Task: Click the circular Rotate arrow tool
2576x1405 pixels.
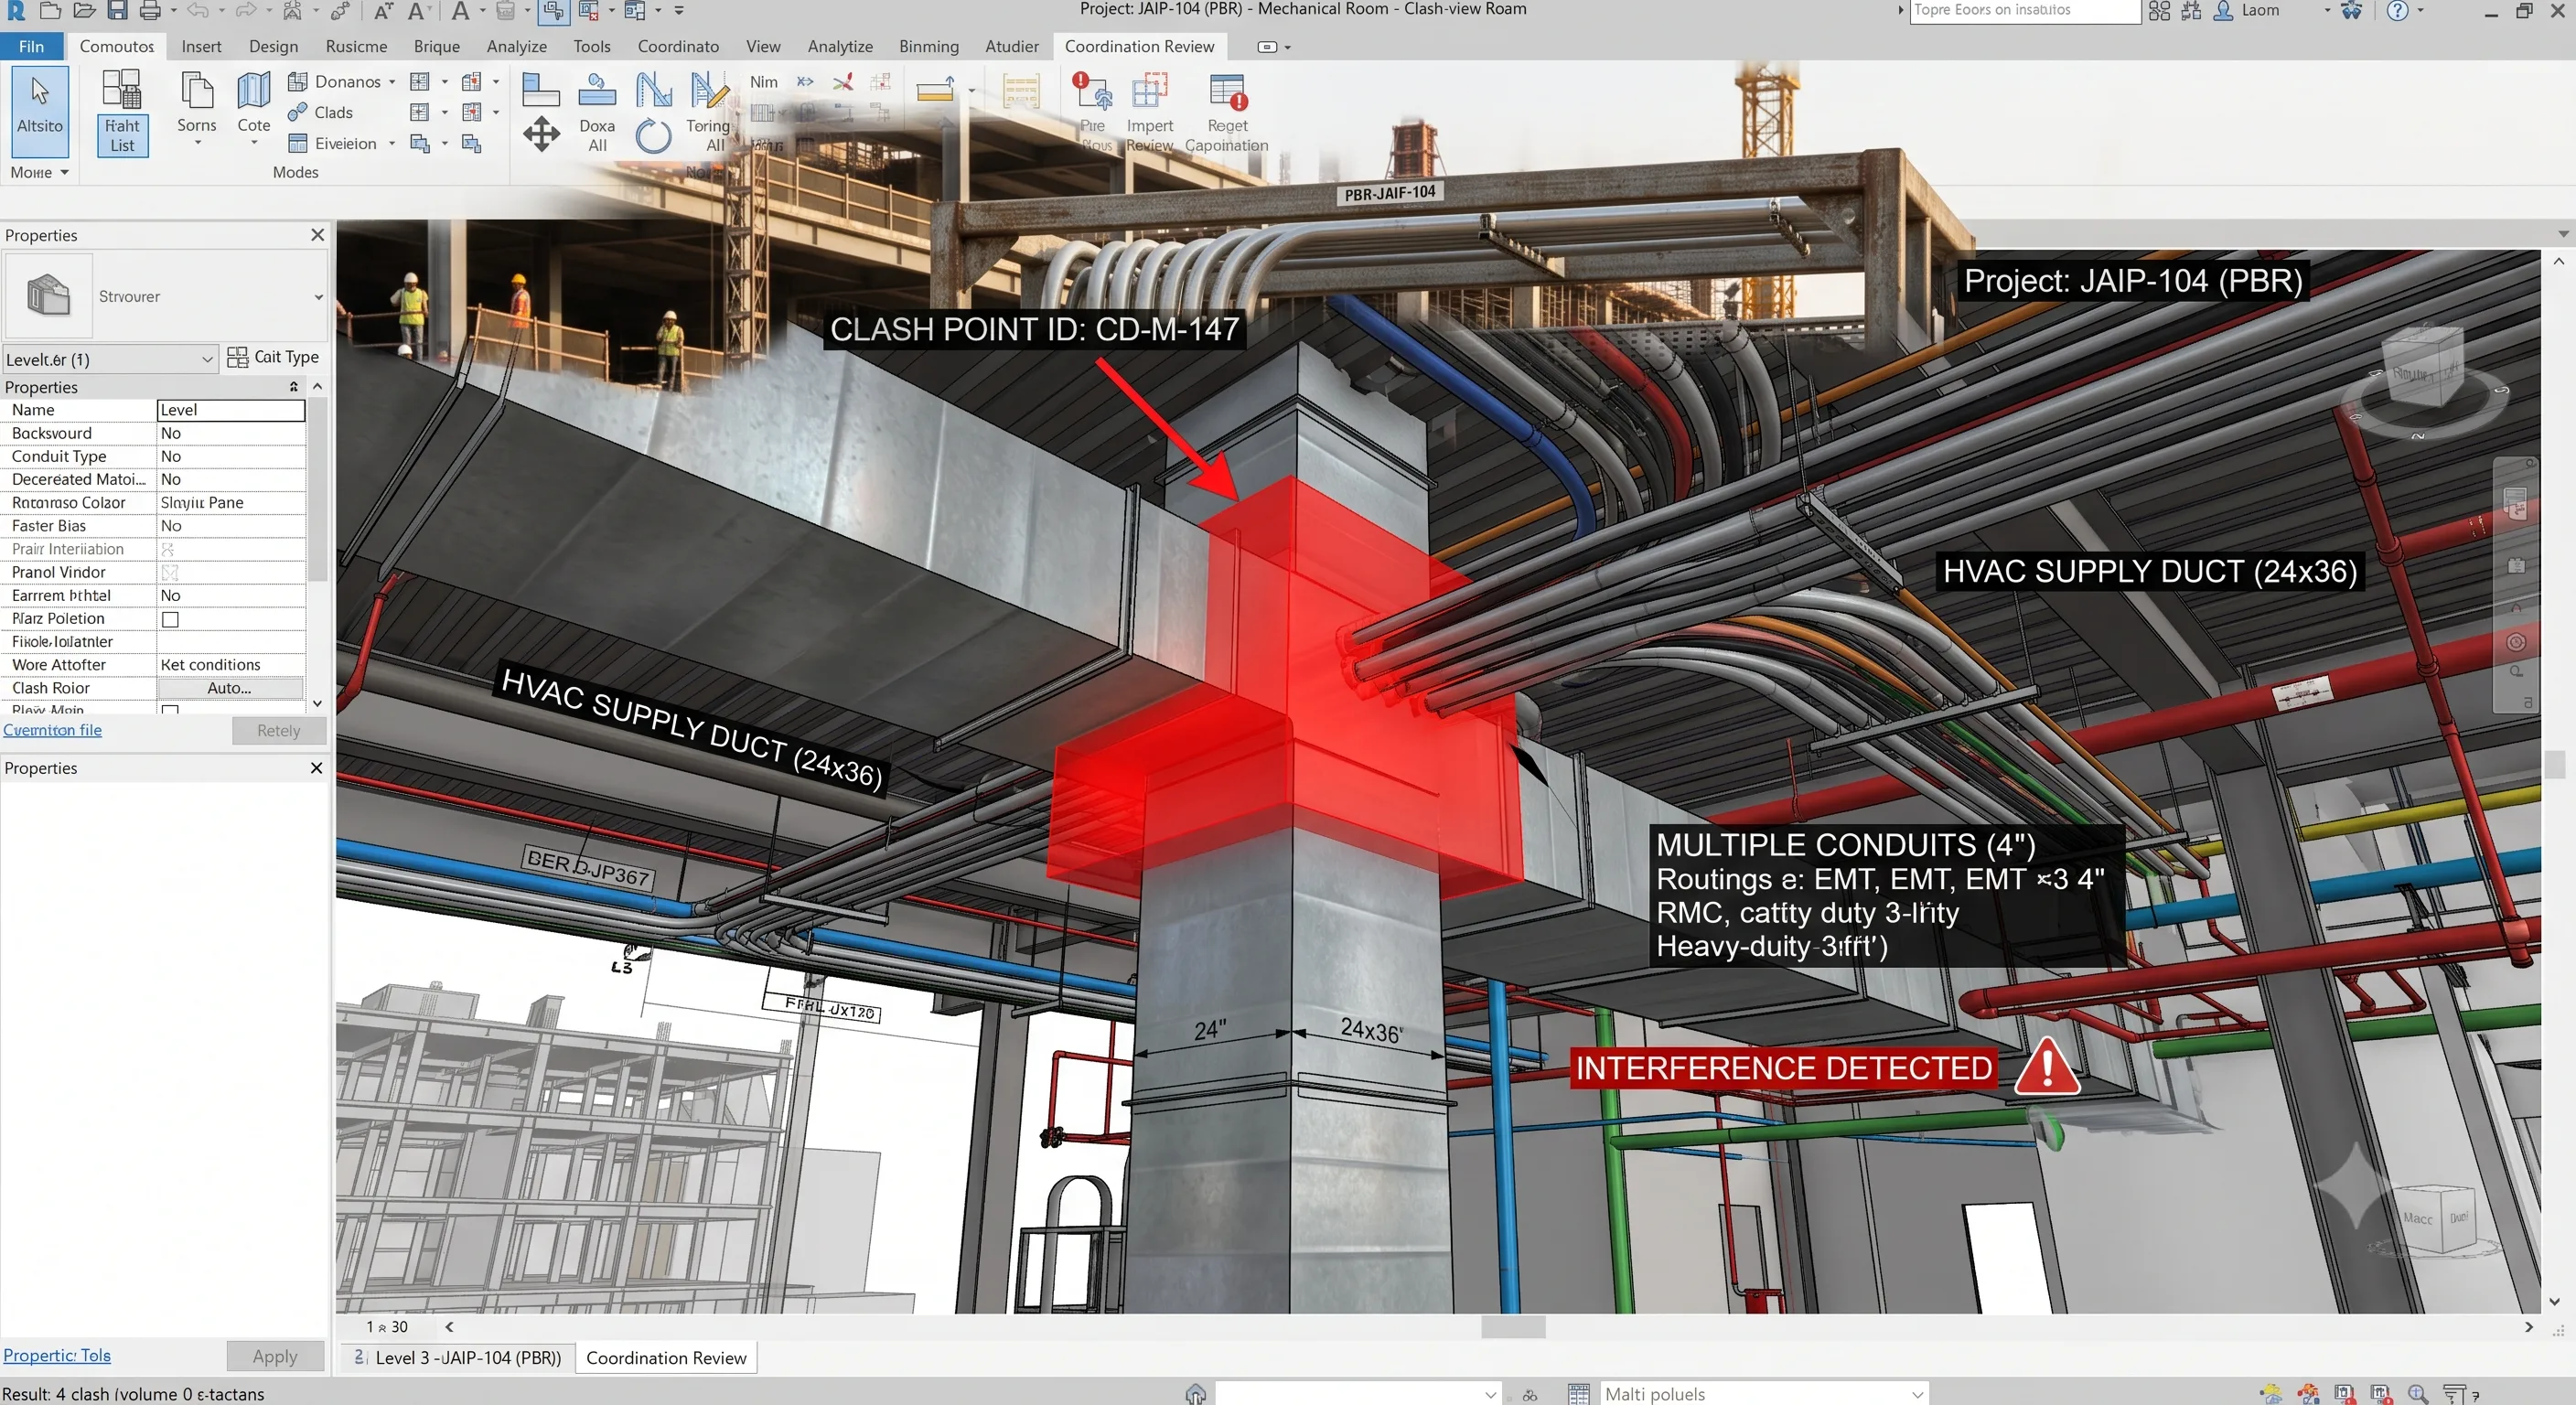Action: point(653,135)
